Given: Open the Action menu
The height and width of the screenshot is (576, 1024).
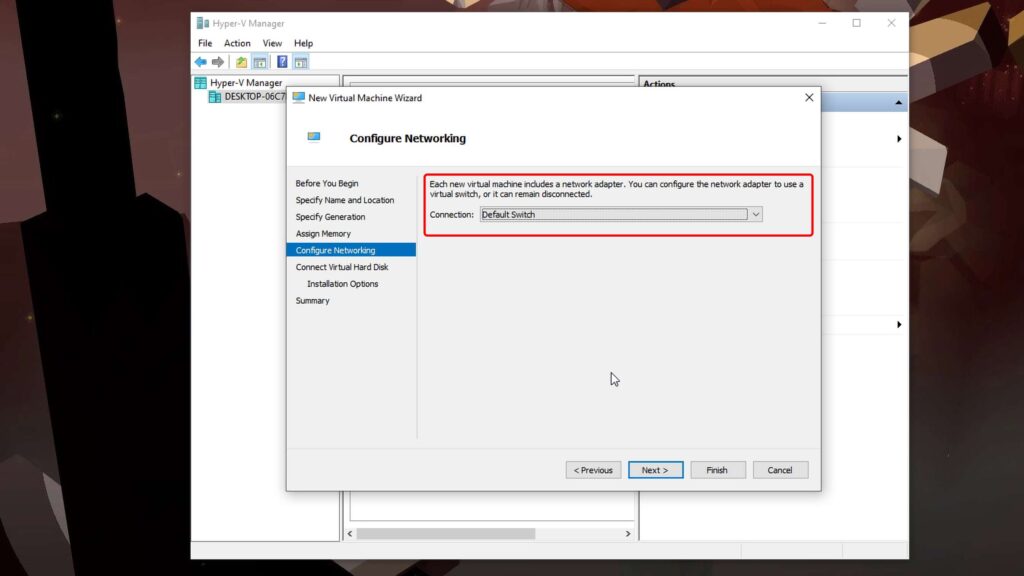Looking at the screenshot, I should [237, 43].
